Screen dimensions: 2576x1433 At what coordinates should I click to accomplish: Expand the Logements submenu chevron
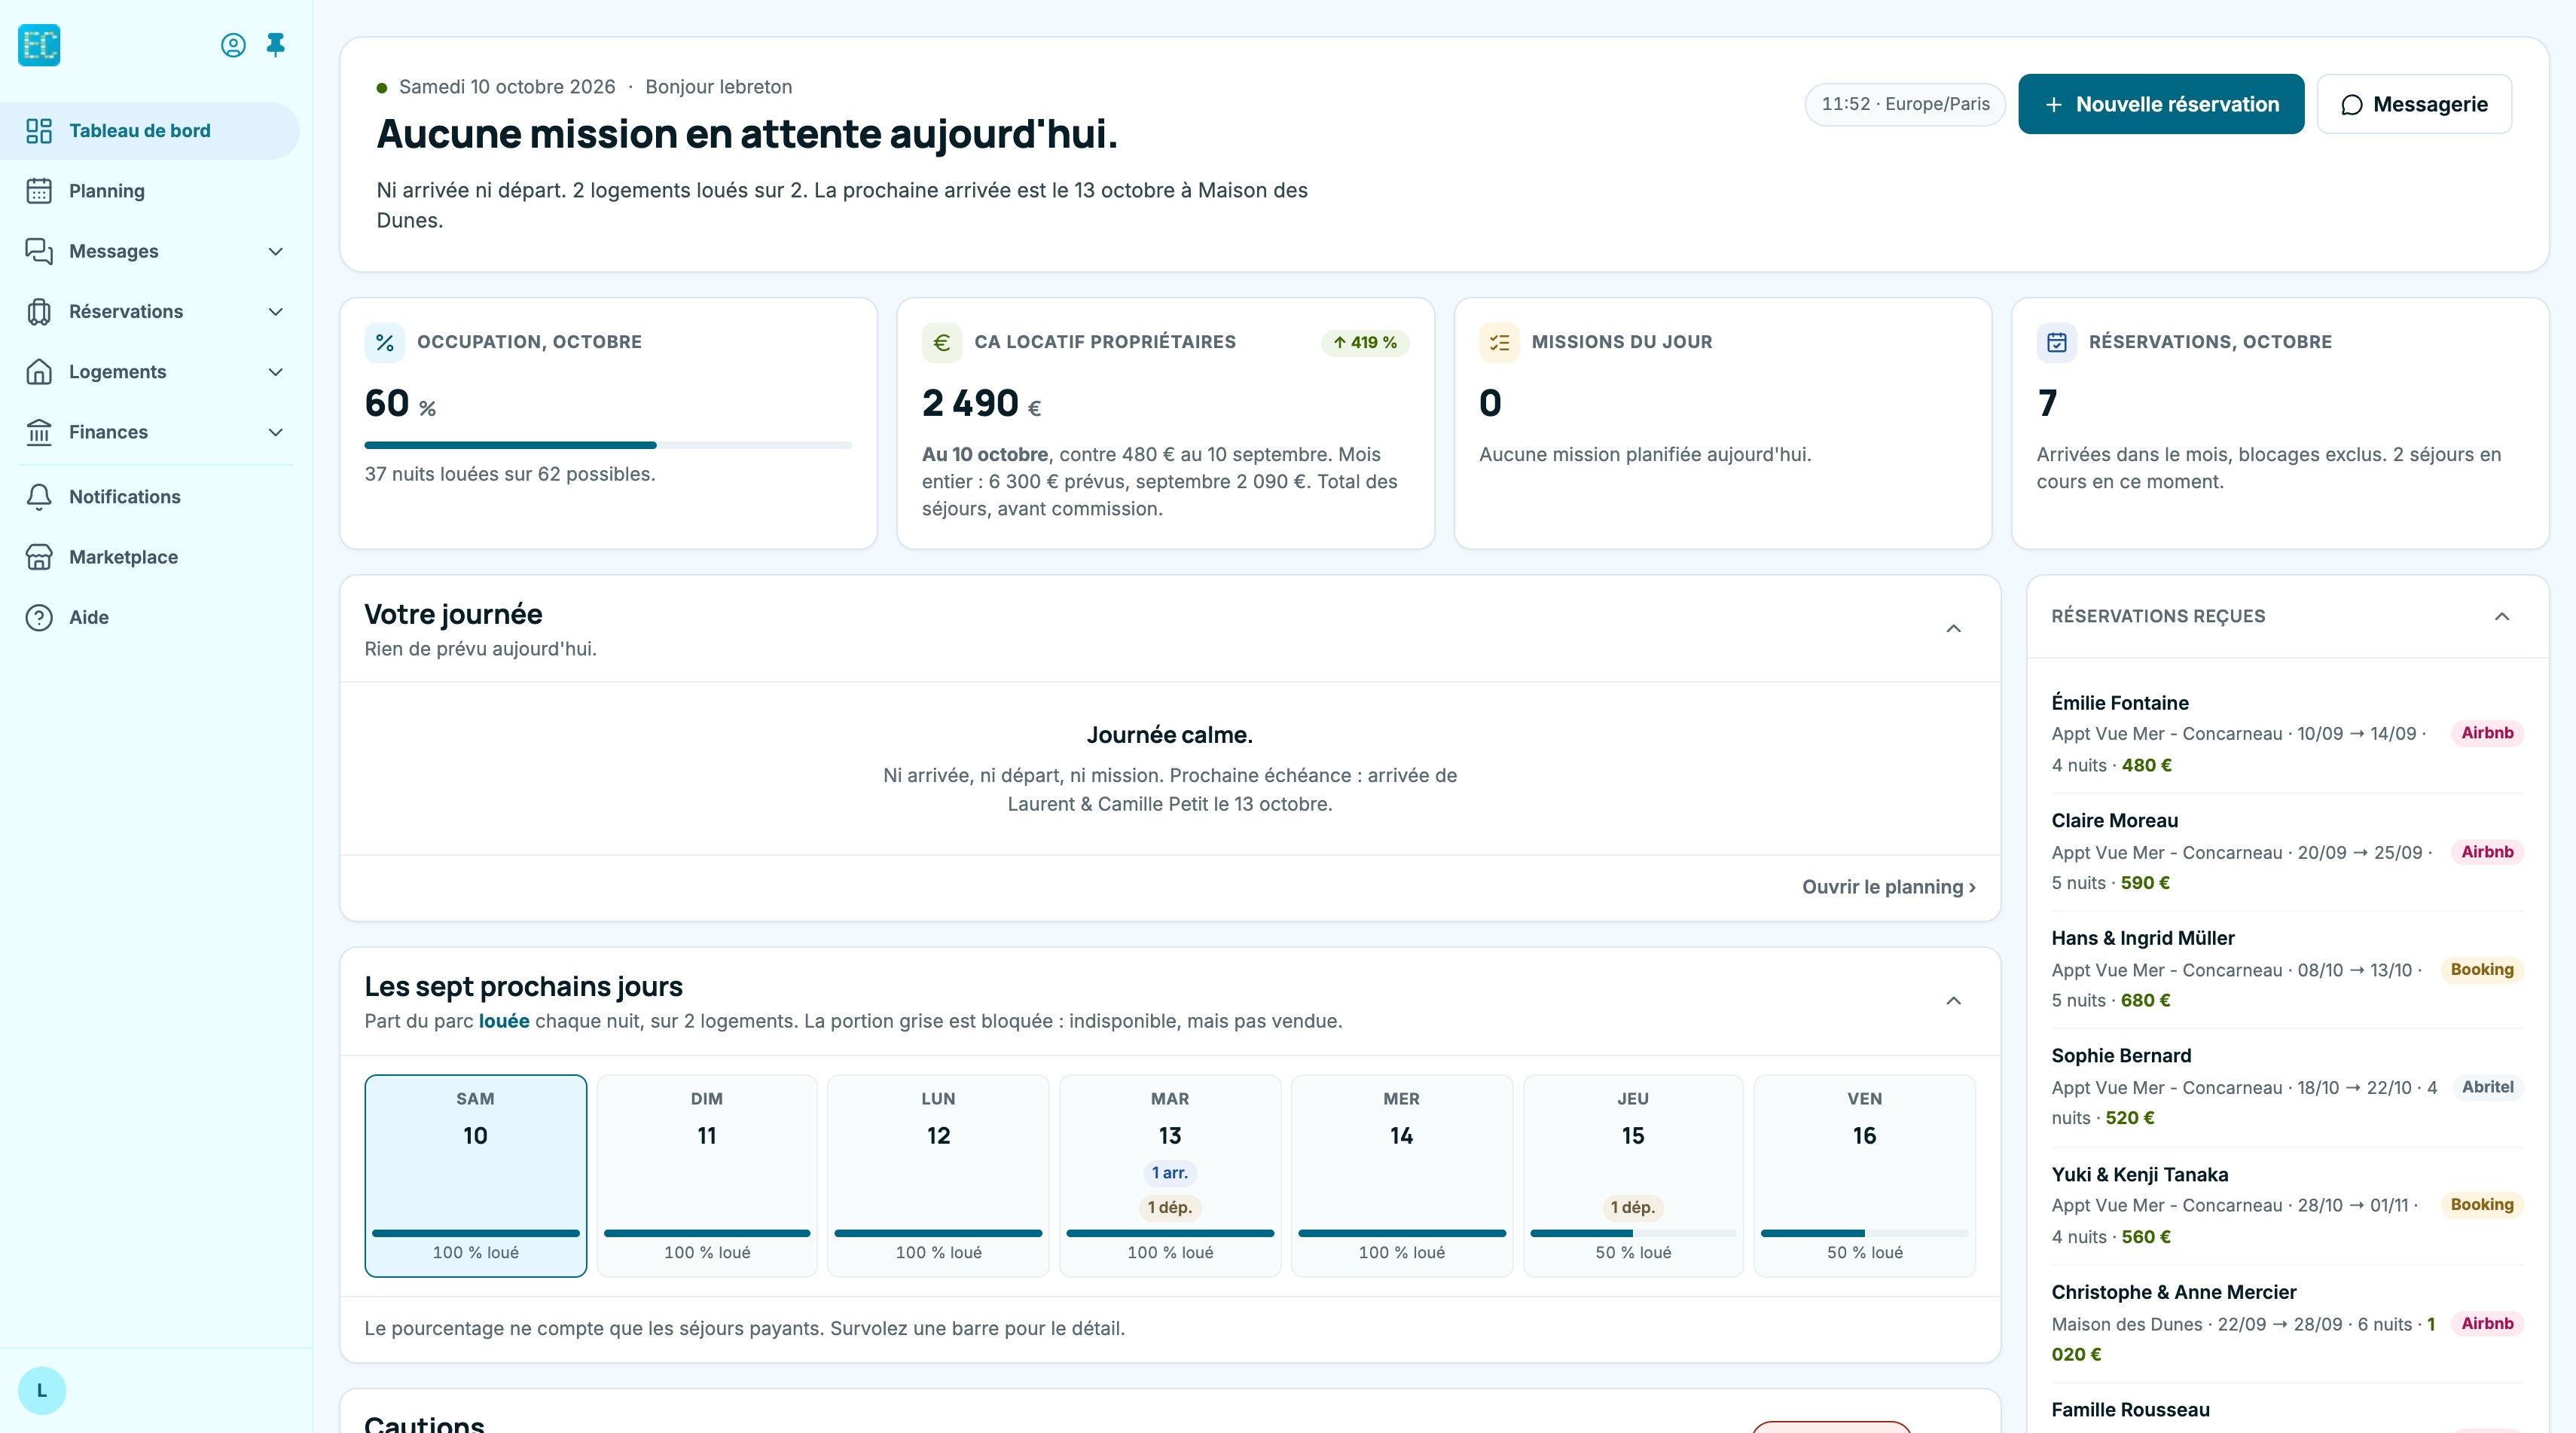pyautogui.click(x=276, y=372)
